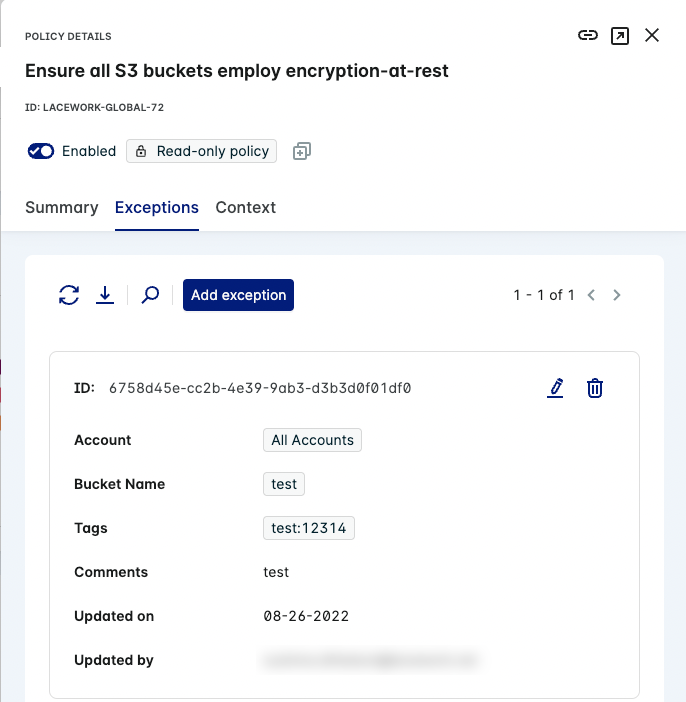The image size is (686, 702).
Task: Select the Exceptions tab
Action: click(157, 208)
